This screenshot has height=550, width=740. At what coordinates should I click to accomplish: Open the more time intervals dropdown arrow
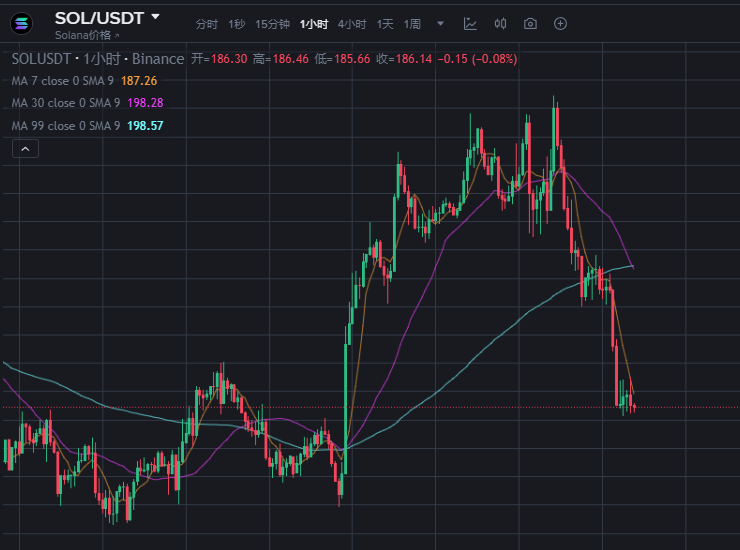point(440,23)
